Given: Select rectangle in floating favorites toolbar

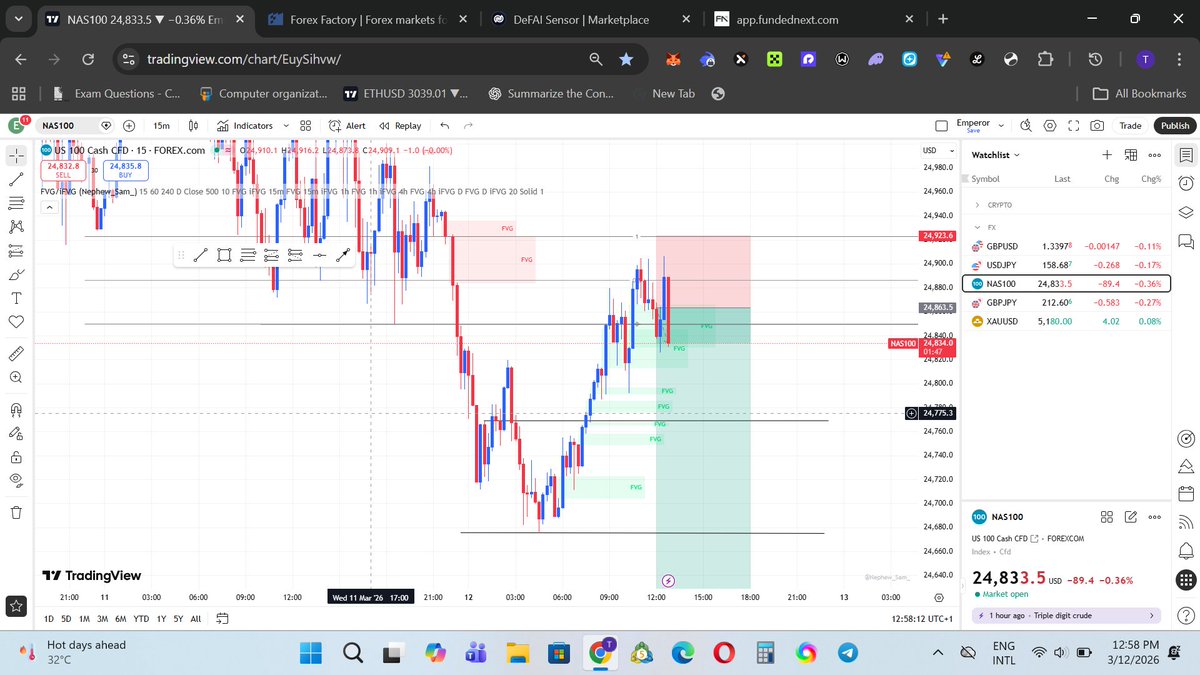Looking at the screenshot, I should (223, 255).
